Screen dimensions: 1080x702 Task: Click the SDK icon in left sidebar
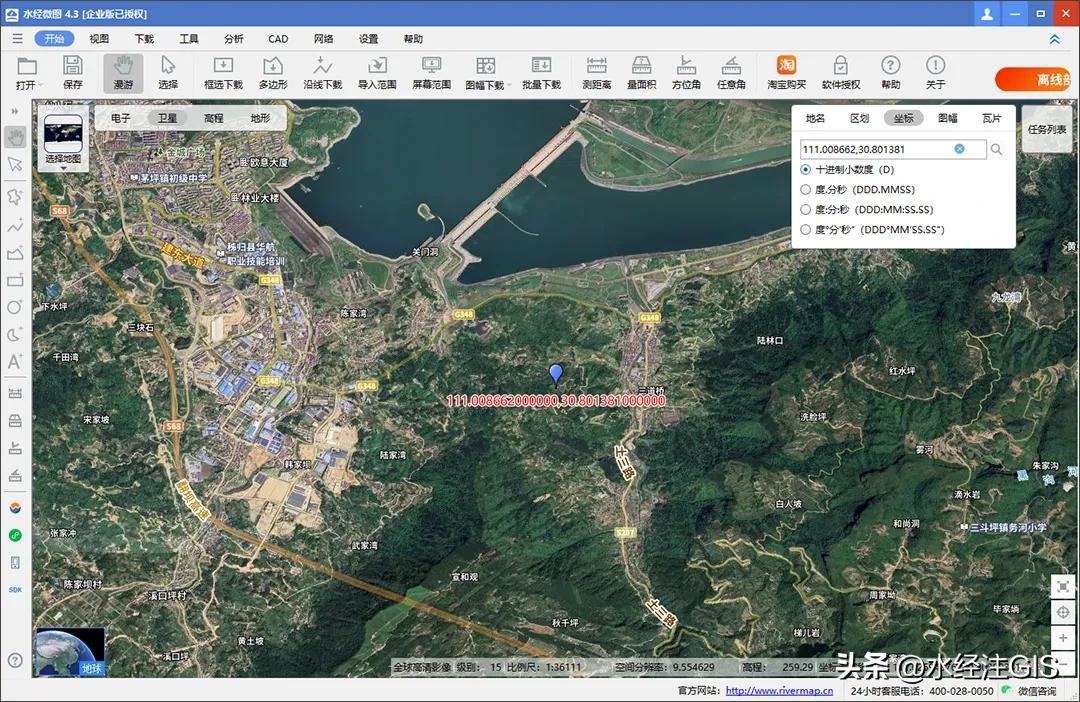(x=15, y=590)
